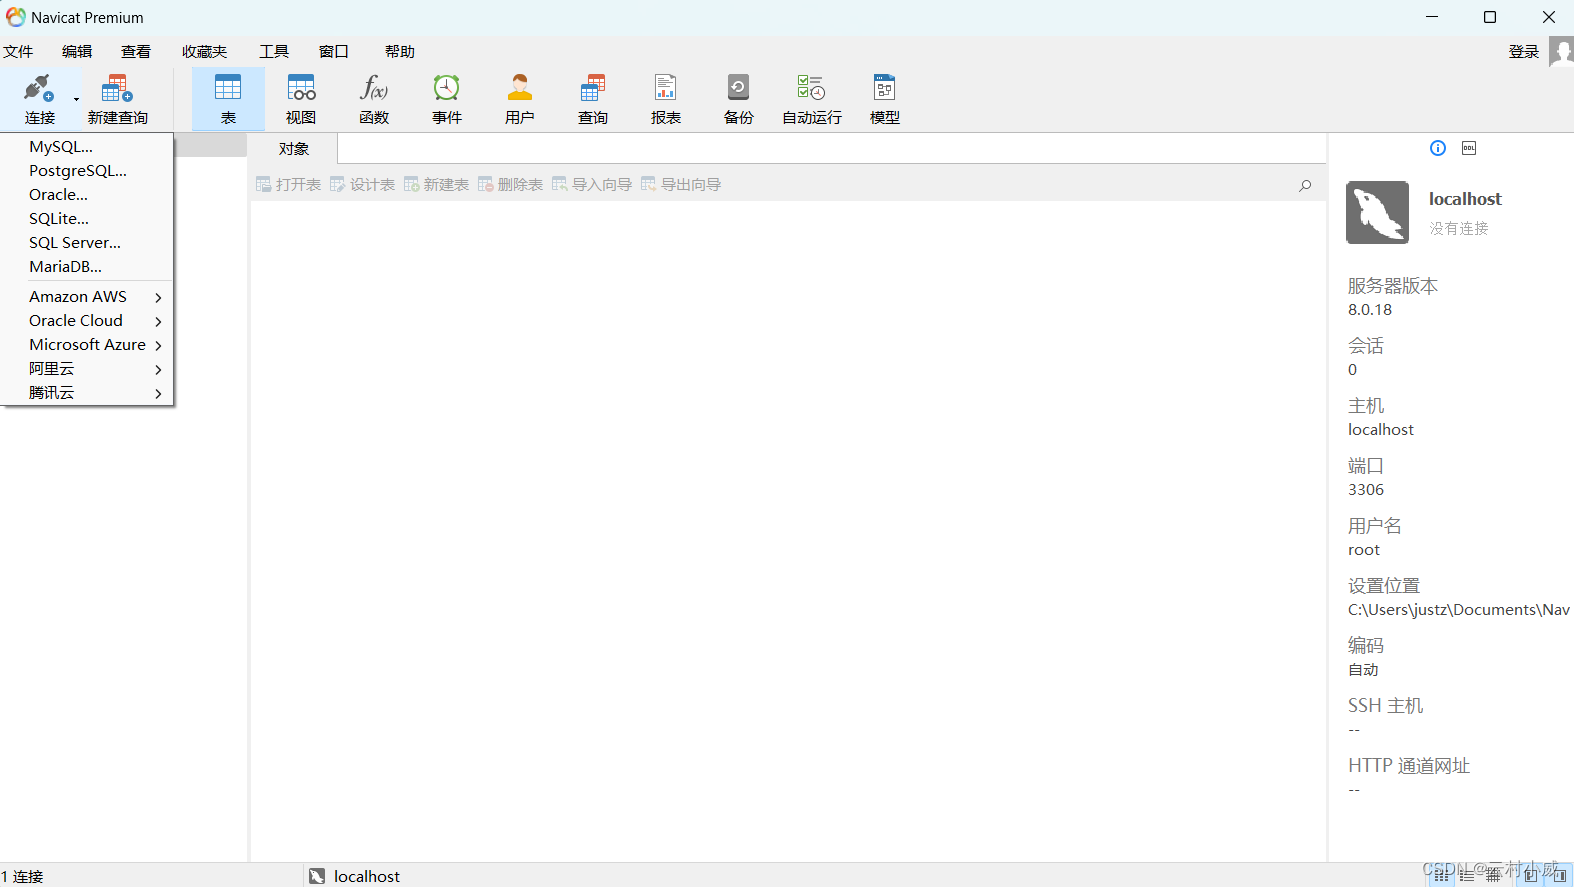Click the username value root
The height and width of the screenshot is (887, 1574).
1364,549
